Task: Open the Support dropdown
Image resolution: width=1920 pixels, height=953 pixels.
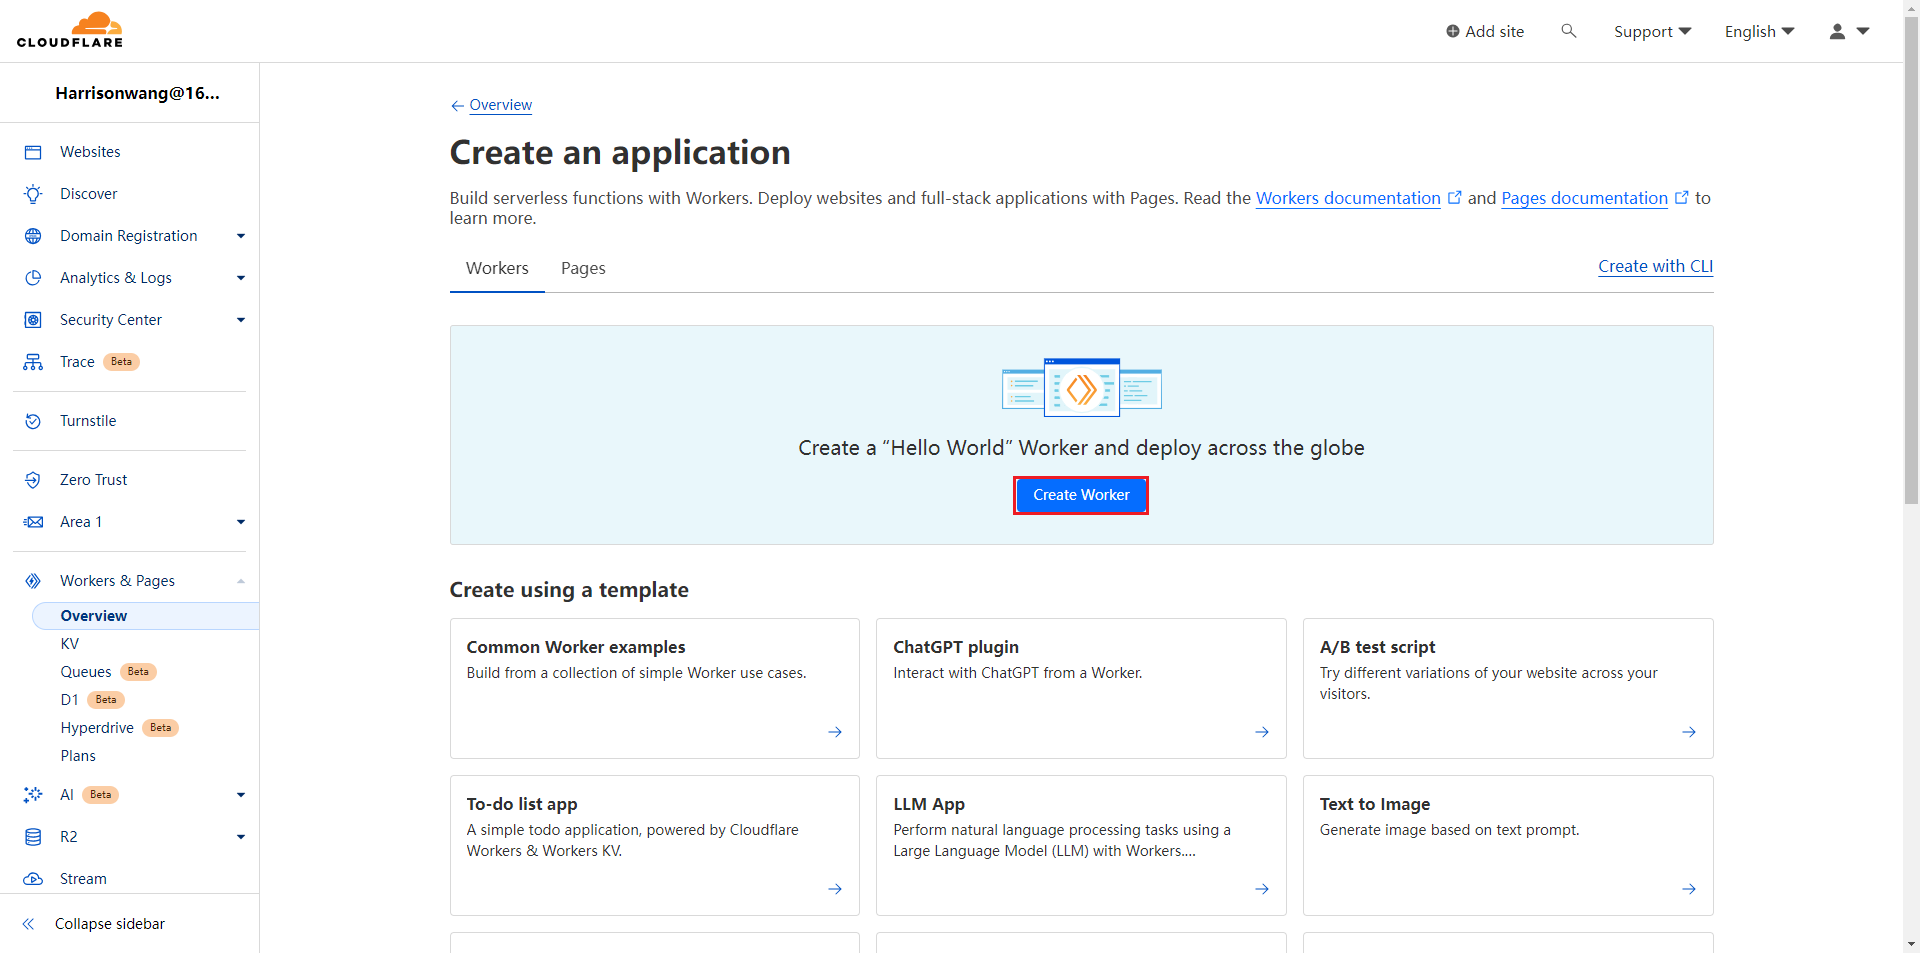Action: point(1652,31)
